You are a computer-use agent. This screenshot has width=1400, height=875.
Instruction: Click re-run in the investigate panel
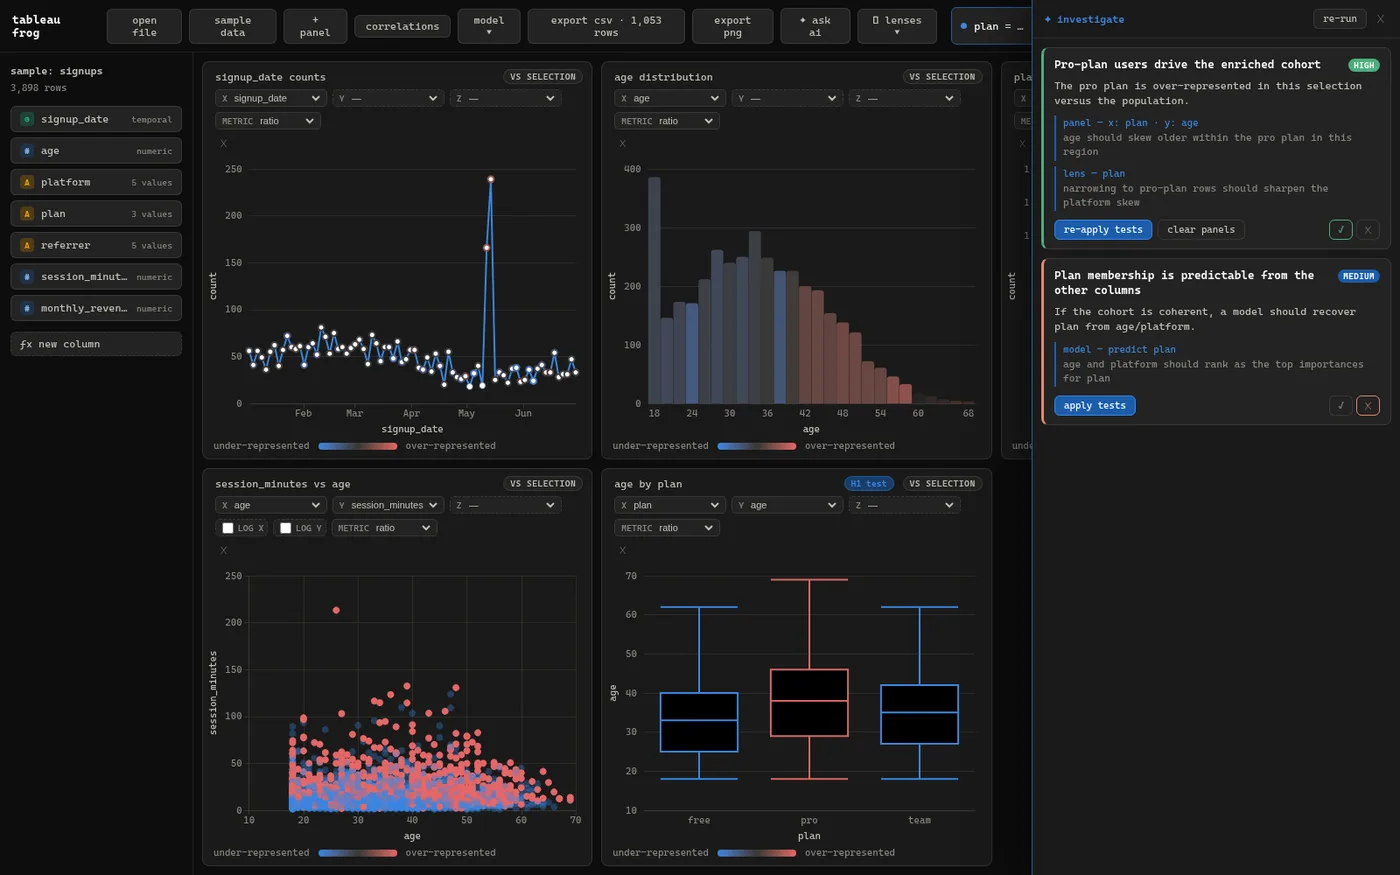click(x=1339, y=19)
